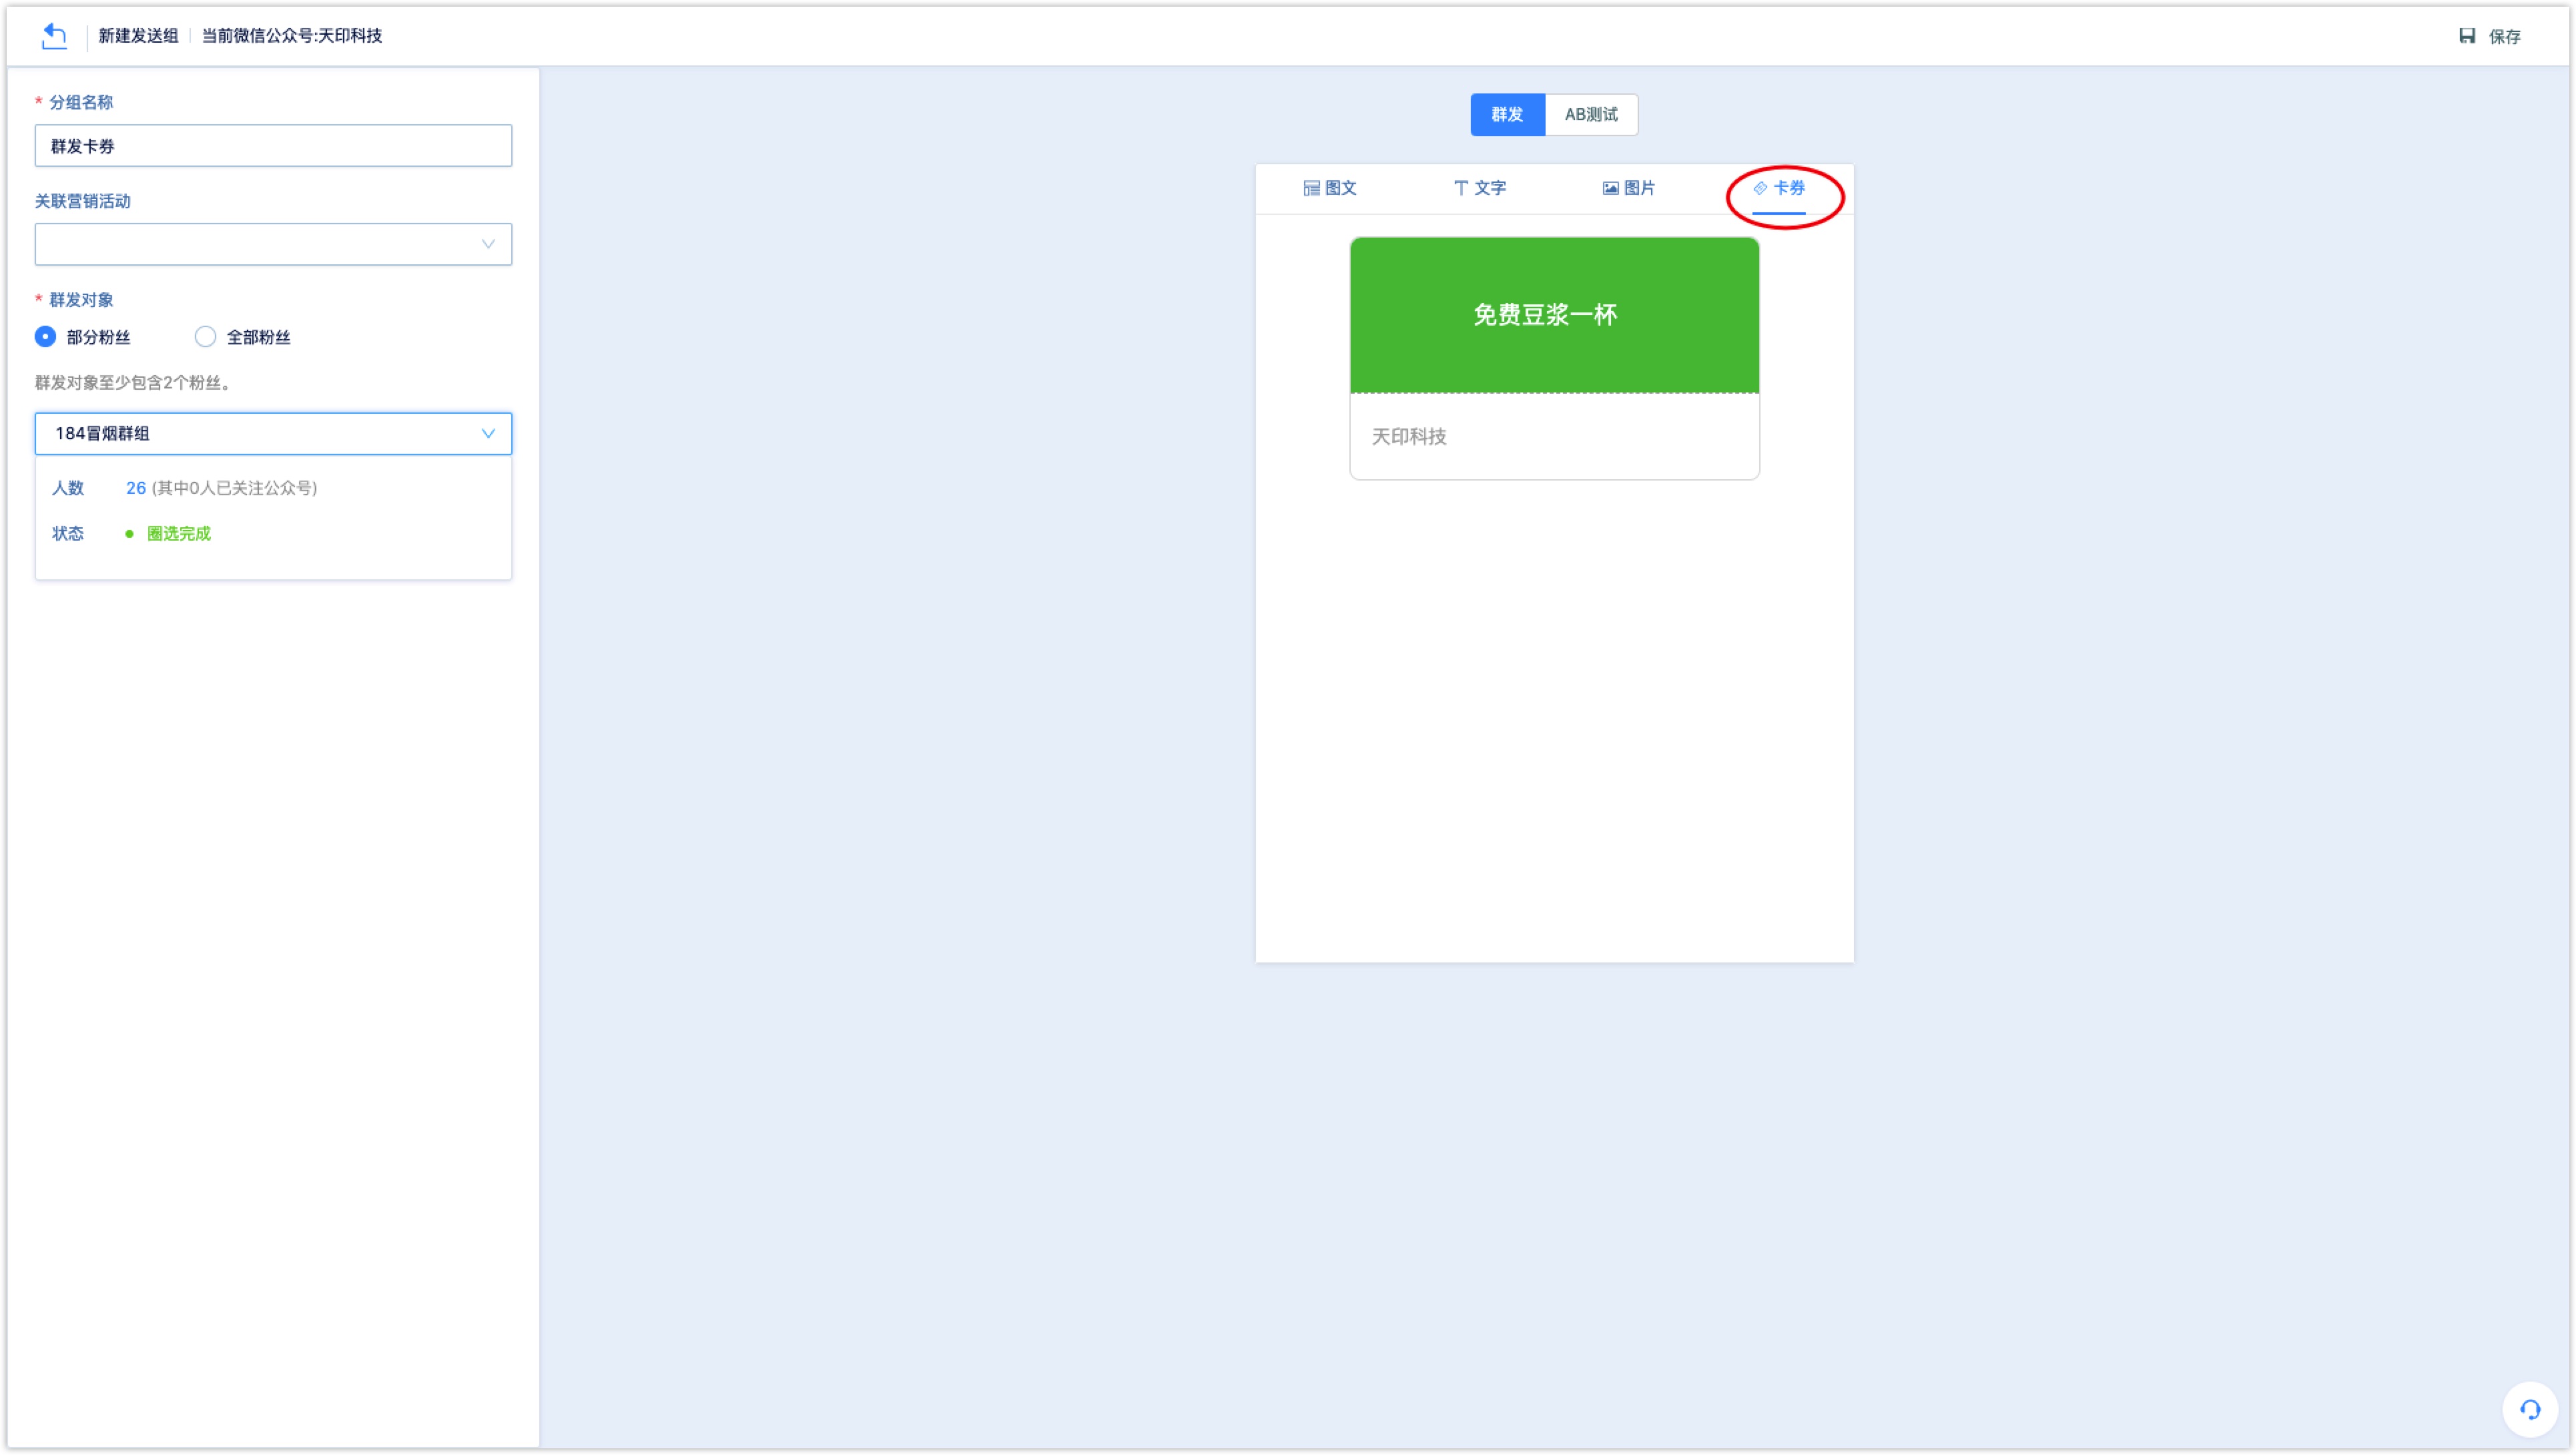Click the 新建发送组 title text

coord(138,36)
